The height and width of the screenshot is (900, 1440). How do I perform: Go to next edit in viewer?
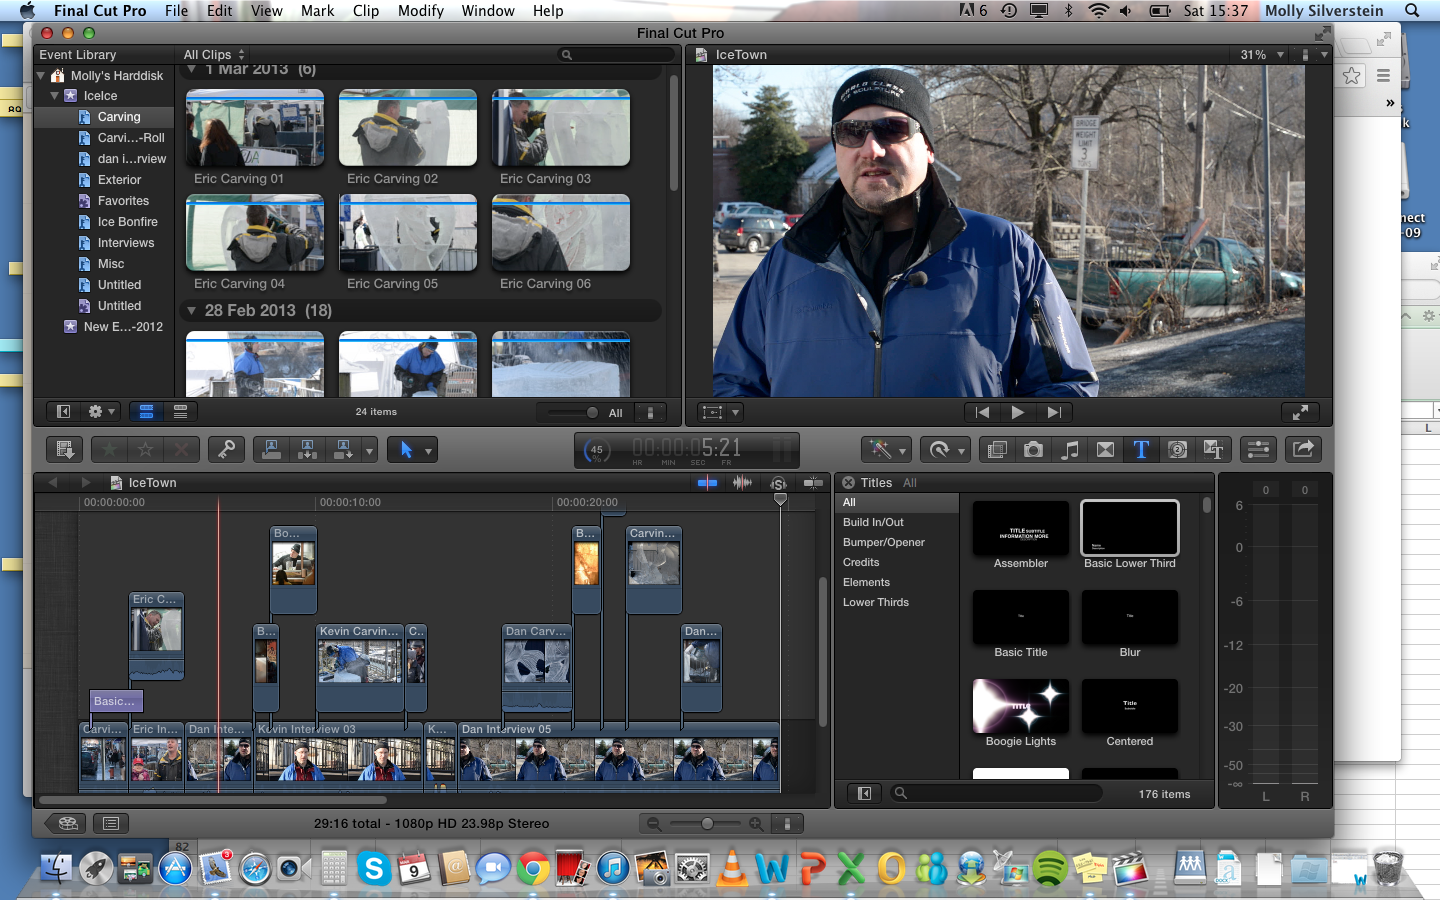1054,412
